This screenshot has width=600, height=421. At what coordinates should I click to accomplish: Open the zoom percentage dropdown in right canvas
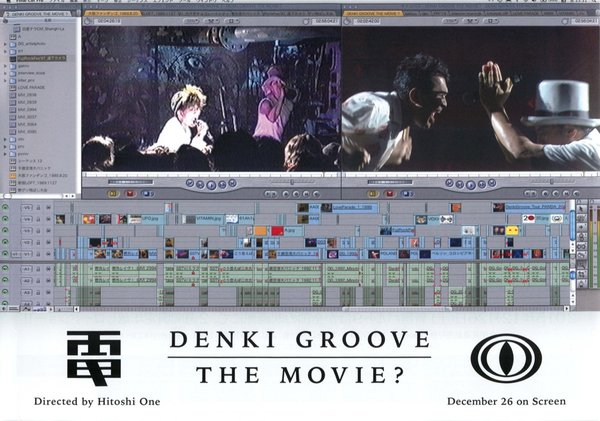pos(451,21)
